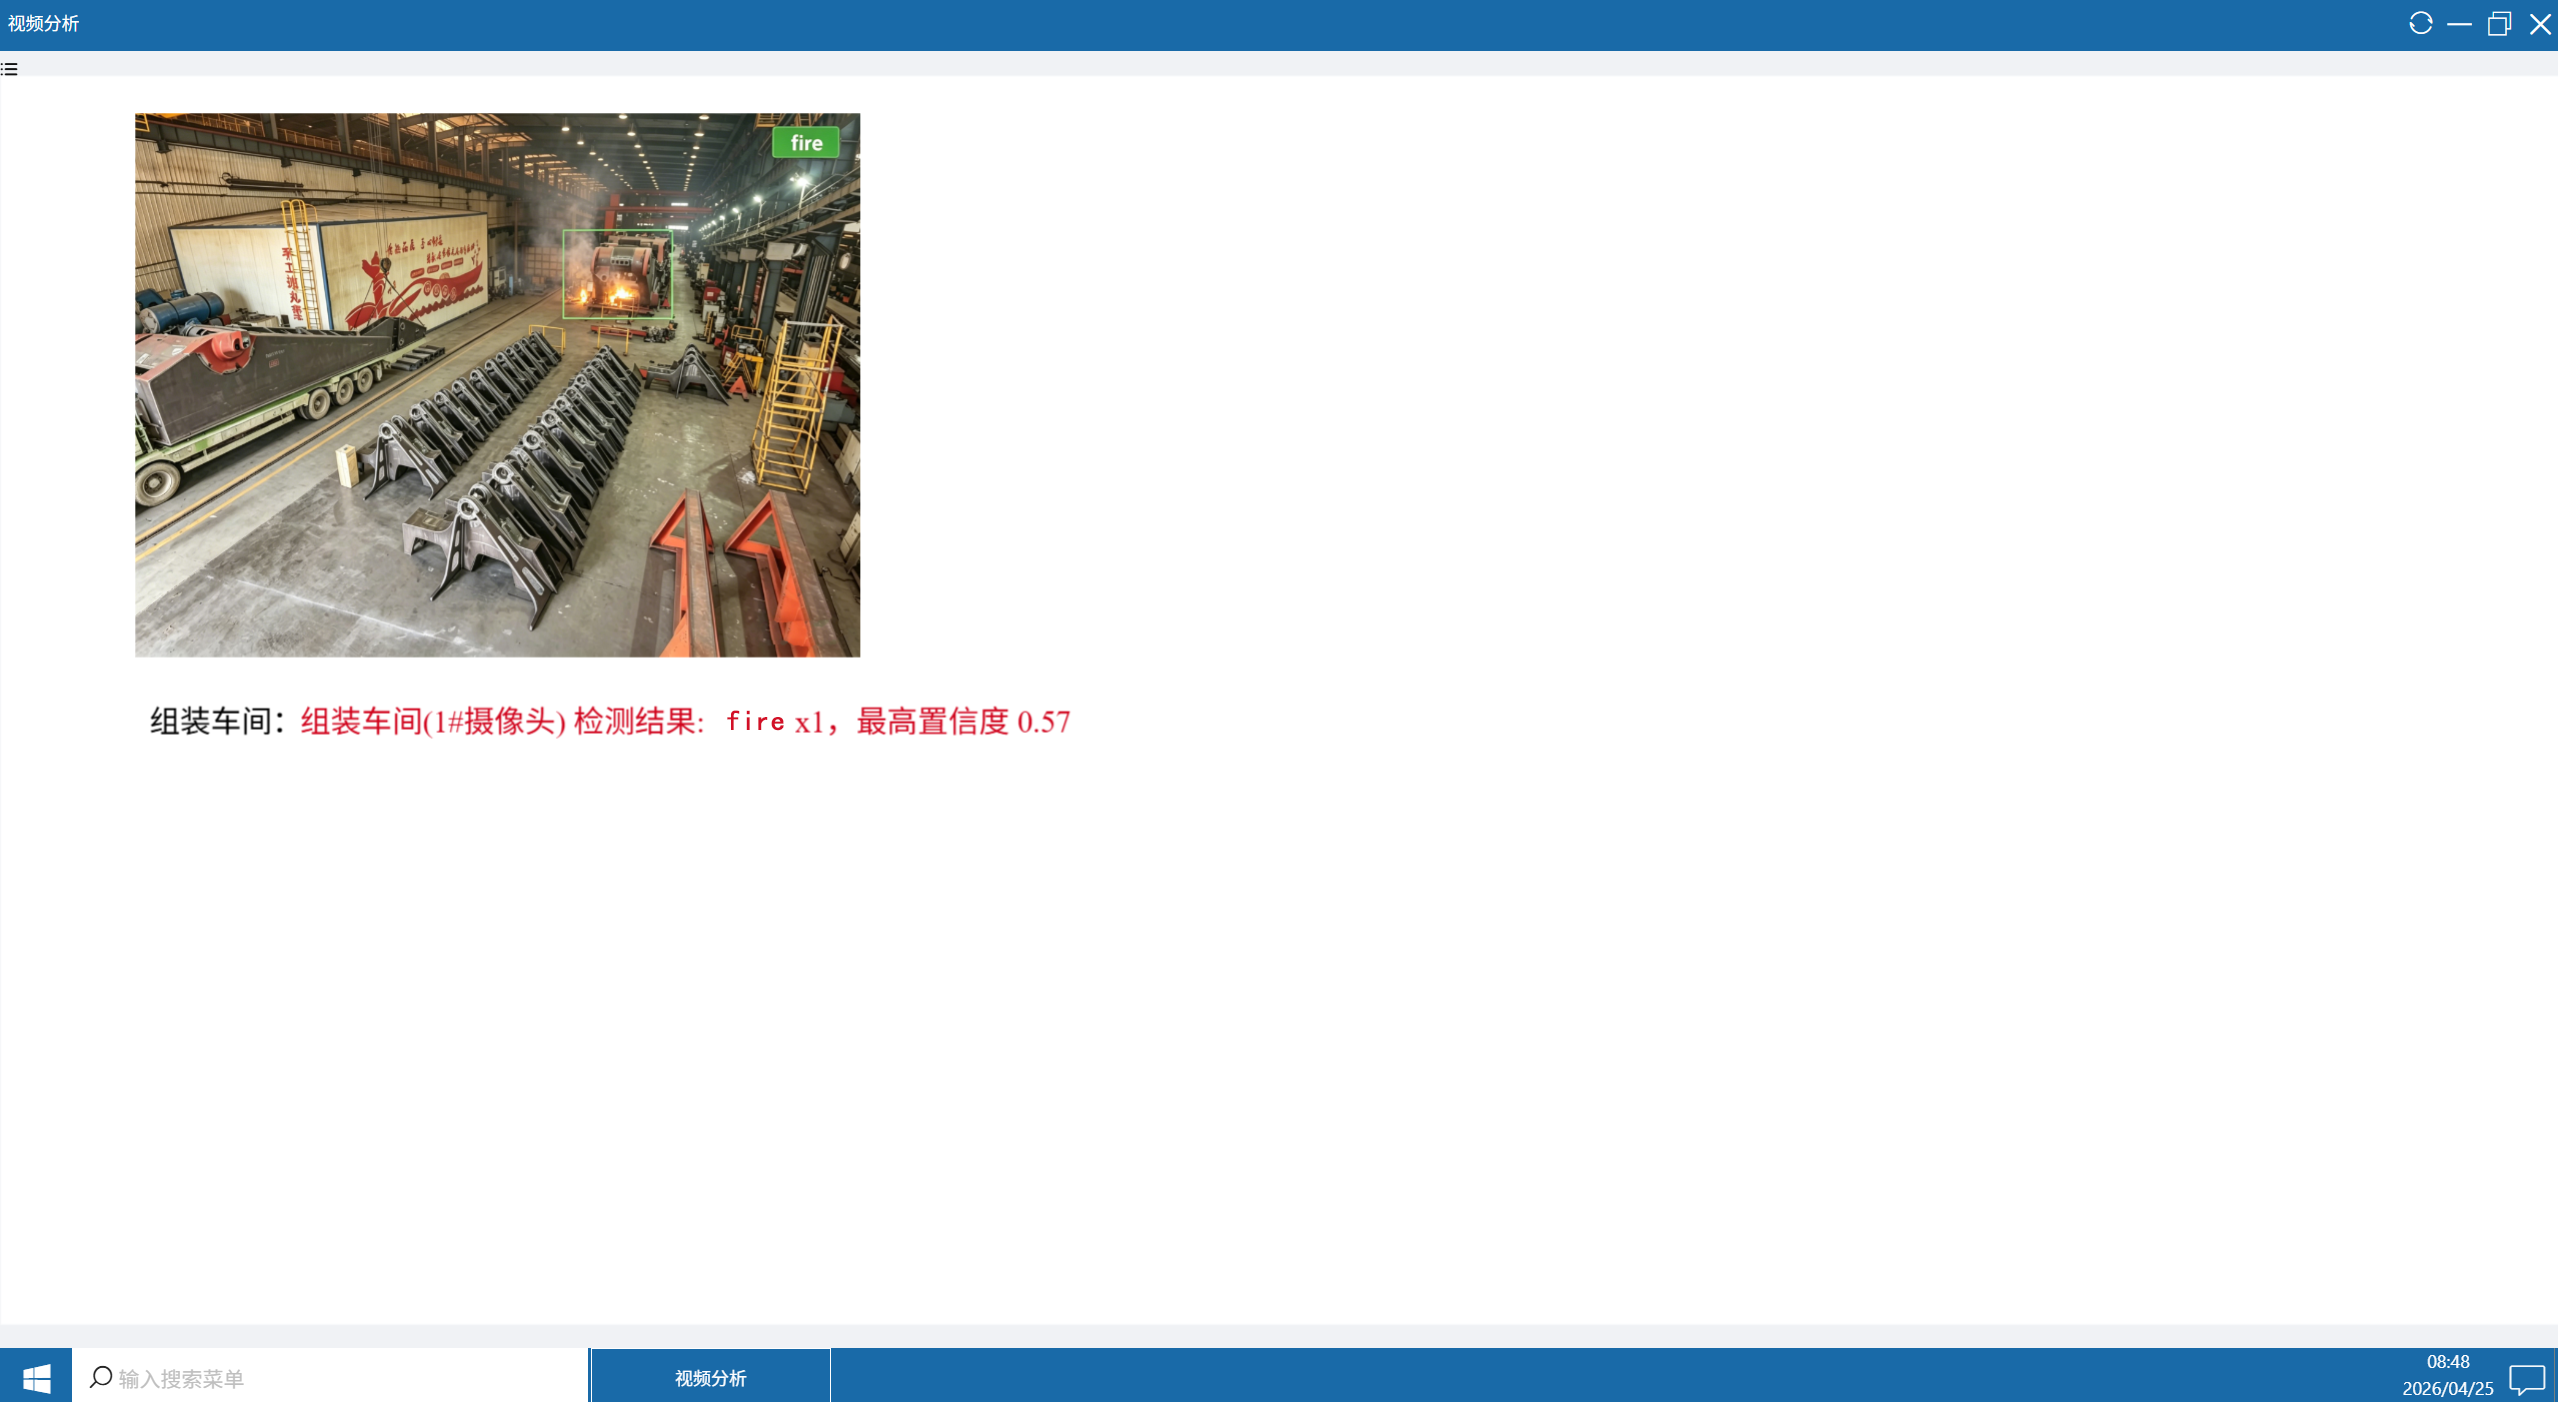The height and width of the screenshot is (1402, 2558).
Task: Click the green fire label badge
Action: 805,143
